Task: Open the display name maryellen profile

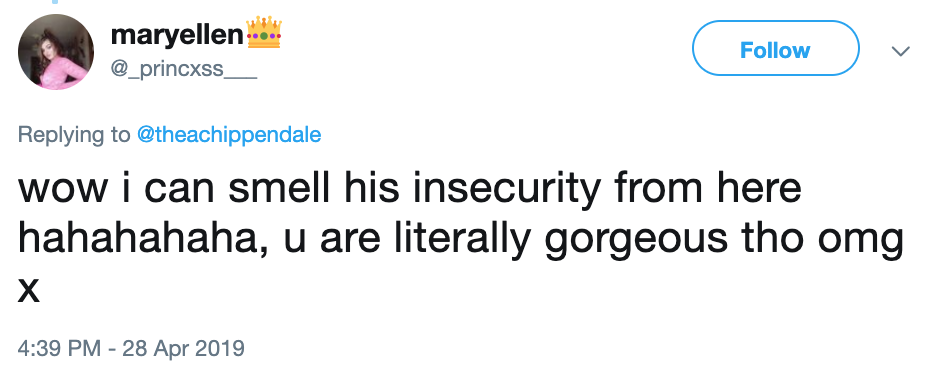Action: (177, 36)
